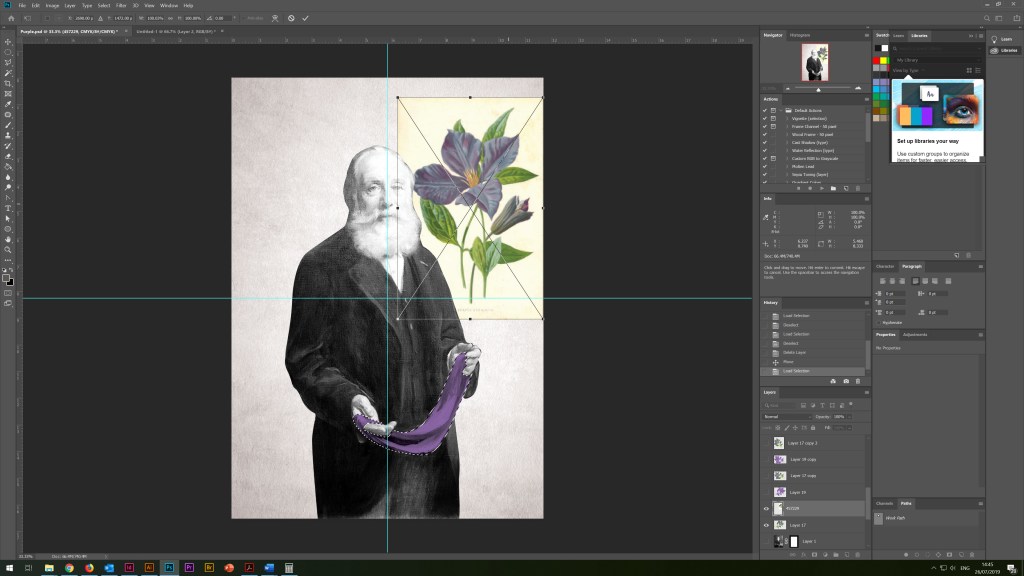1024x576 pixels.
Task: Open the Filter menu
Action: click(121, 5)
